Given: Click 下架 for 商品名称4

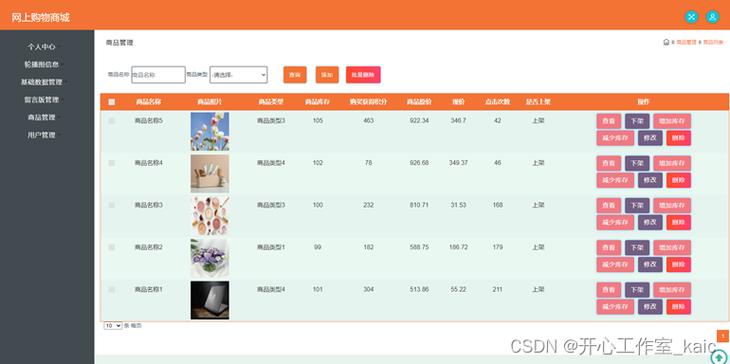Looking at the screenshot, I should (637, 163).
